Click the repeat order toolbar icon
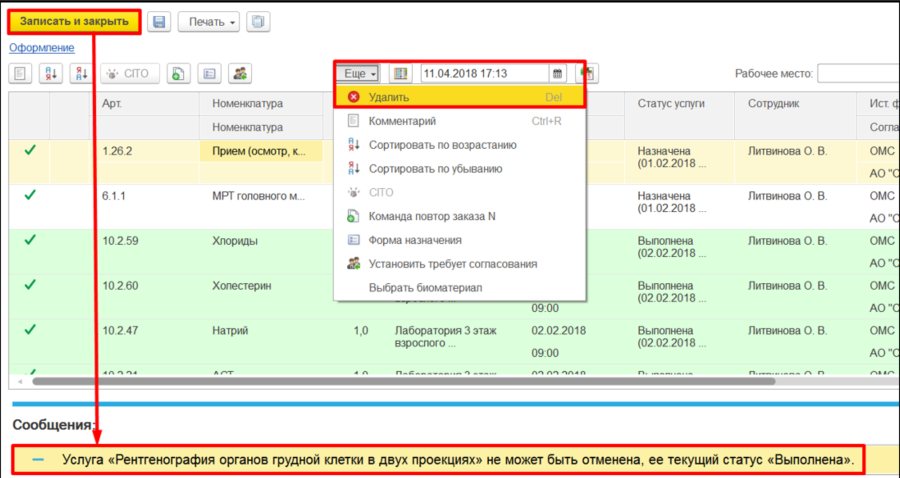900x478 pixels. tap(176, 73)
